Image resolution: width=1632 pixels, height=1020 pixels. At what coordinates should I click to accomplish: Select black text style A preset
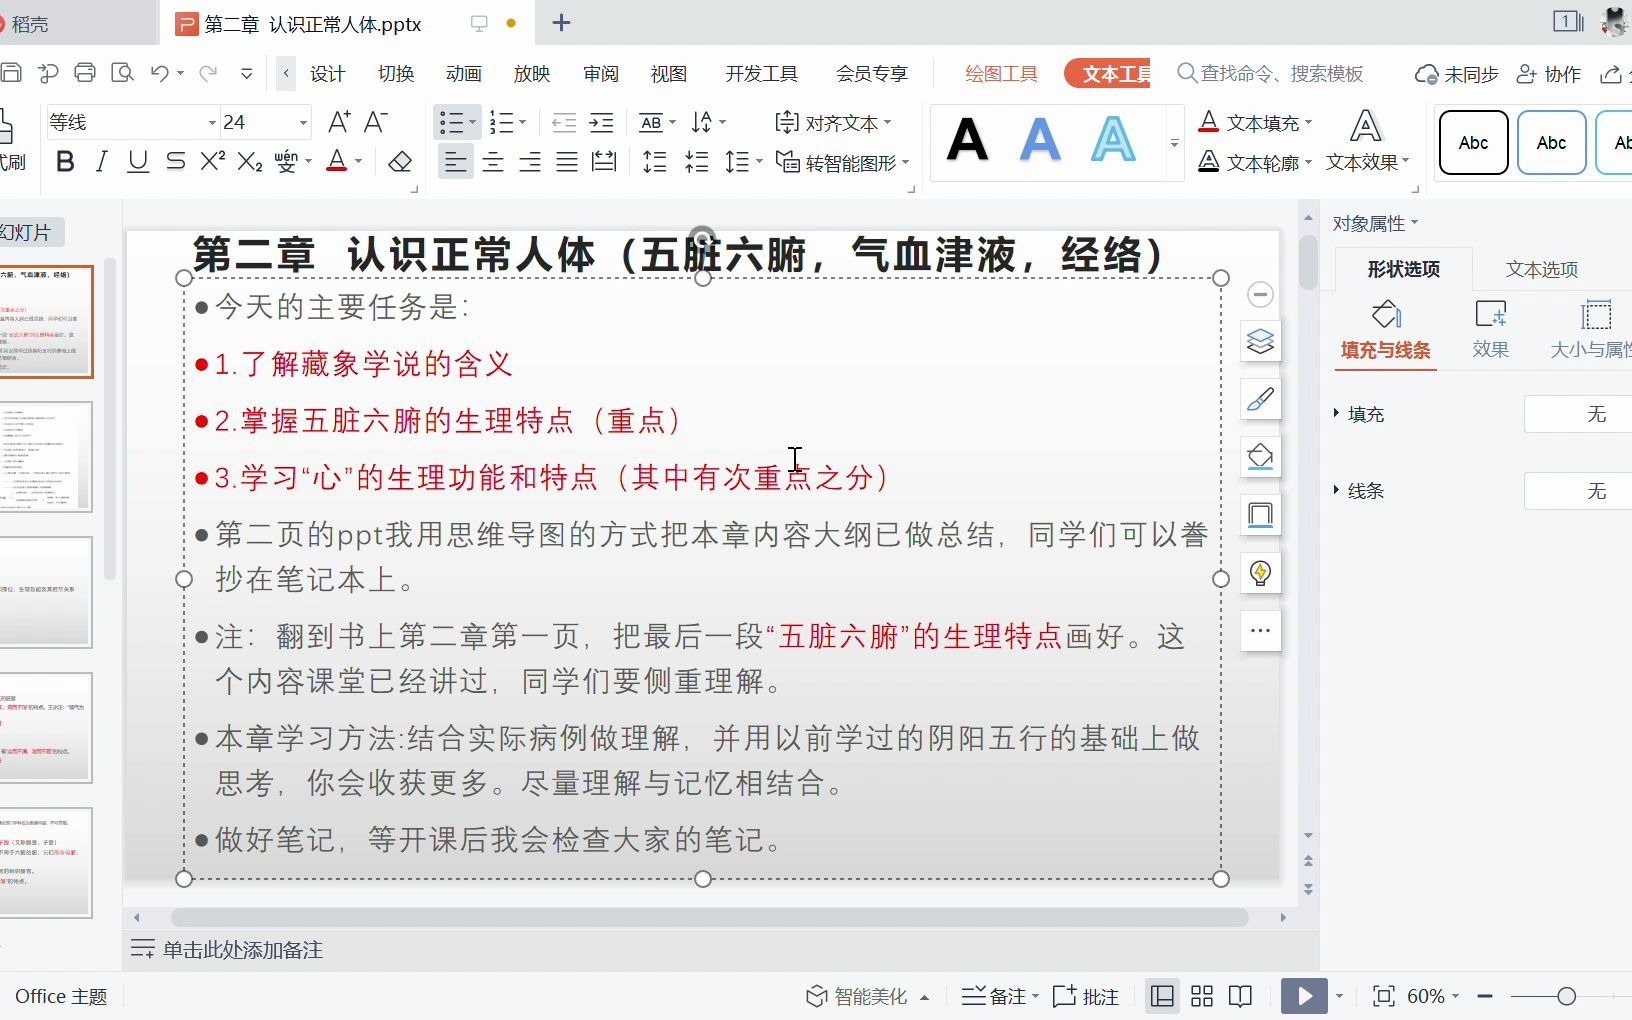click(x=967, y=140)
